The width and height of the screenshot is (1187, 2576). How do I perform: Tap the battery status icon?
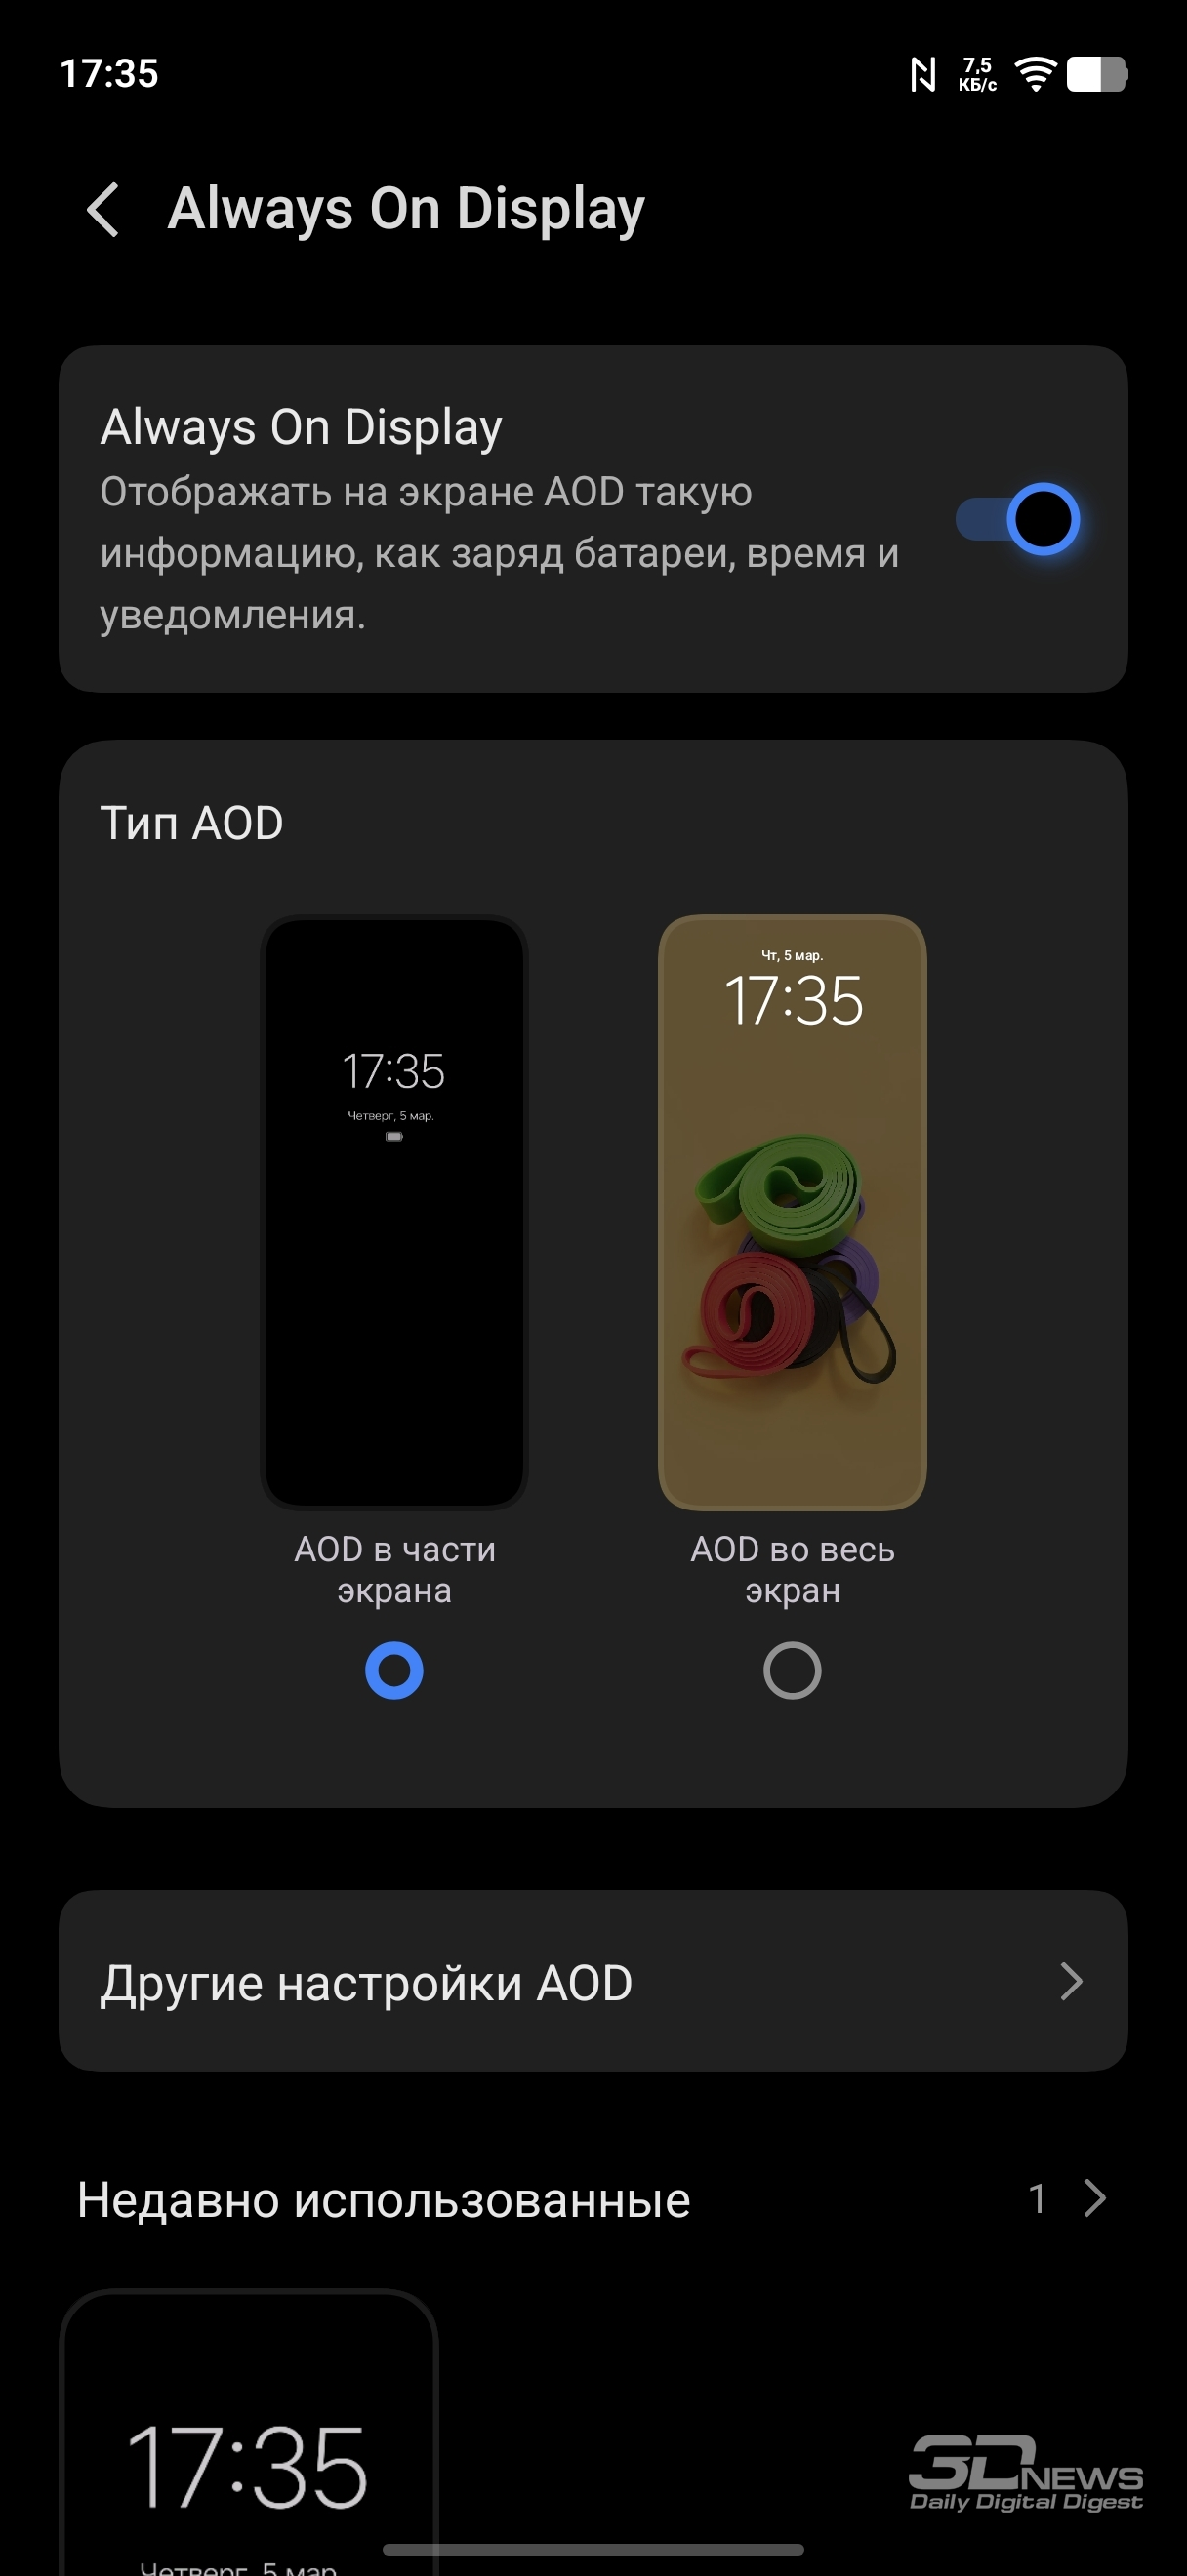1097,74
